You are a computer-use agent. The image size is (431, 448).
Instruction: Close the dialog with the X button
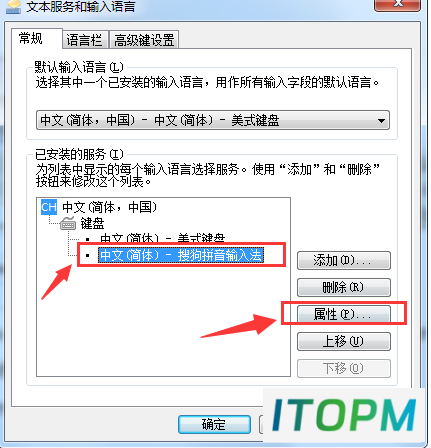coord(397,5)
